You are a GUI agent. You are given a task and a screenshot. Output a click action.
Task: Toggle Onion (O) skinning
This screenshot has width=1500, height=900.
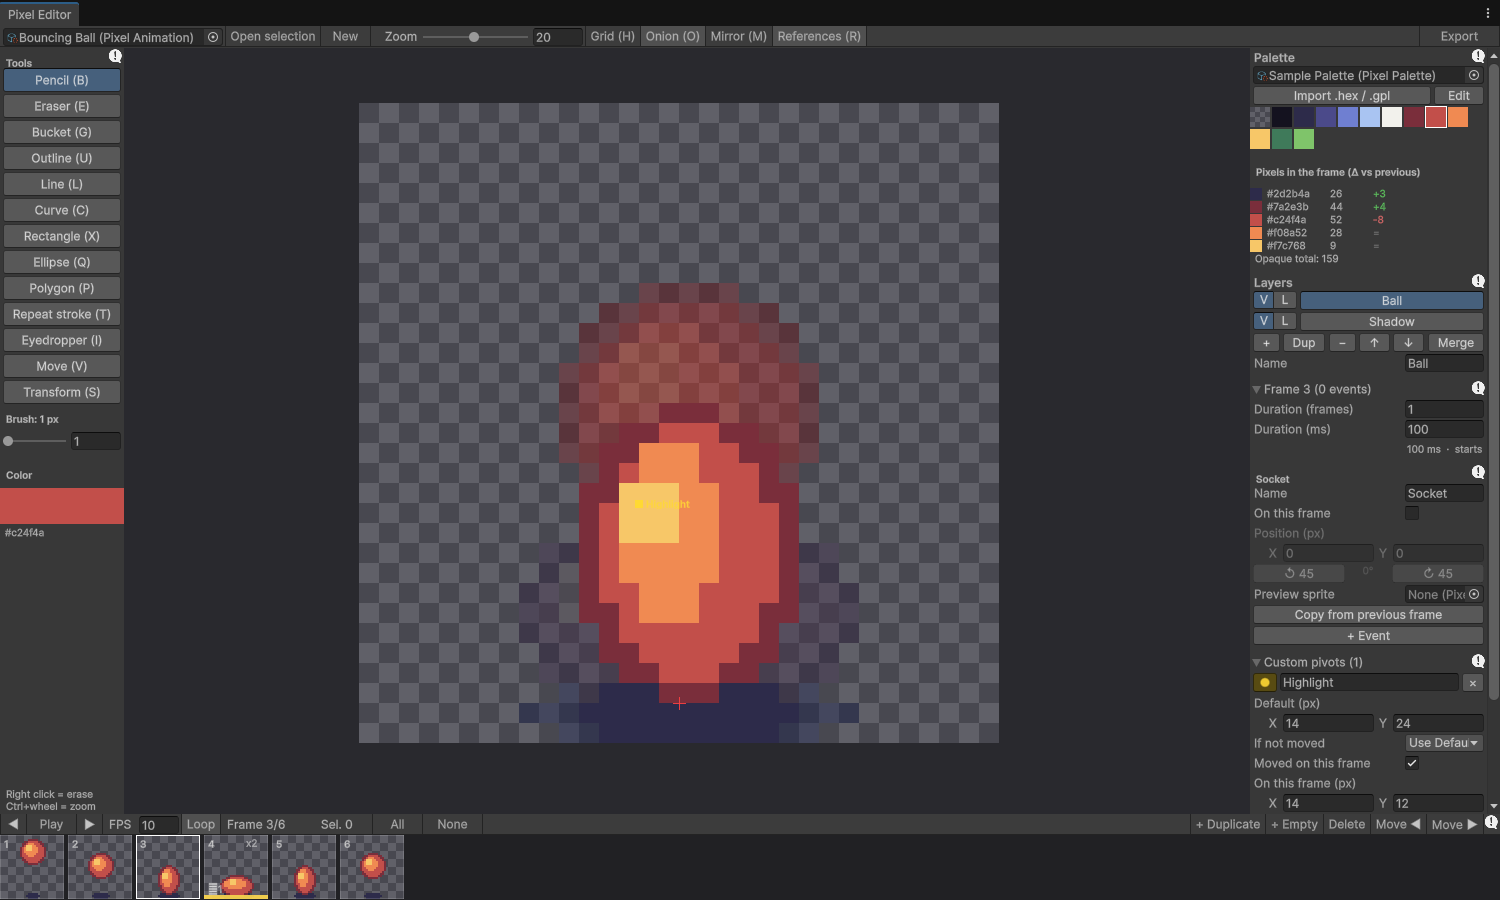tap(672, 36)
